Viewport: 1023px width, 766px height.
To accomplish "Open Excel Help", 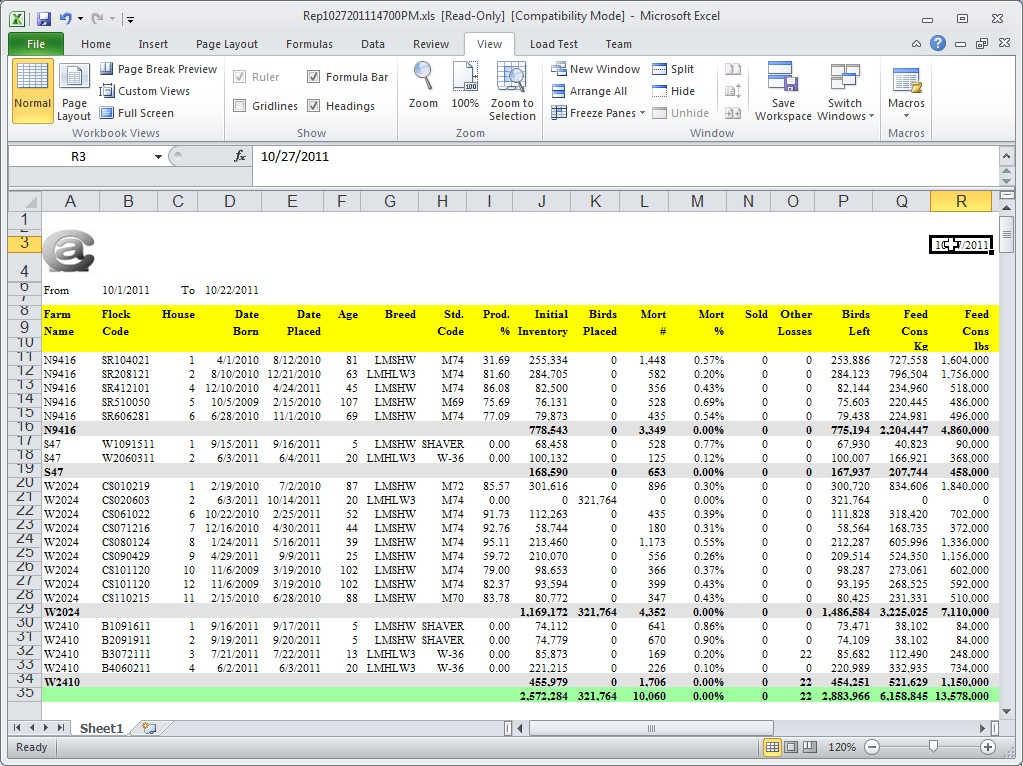I will 938,44.
